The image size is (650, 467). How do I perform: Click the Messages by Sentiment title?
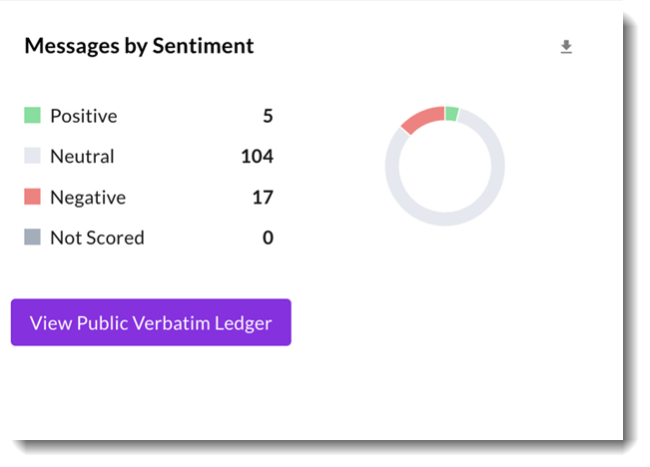pos(139,46)
